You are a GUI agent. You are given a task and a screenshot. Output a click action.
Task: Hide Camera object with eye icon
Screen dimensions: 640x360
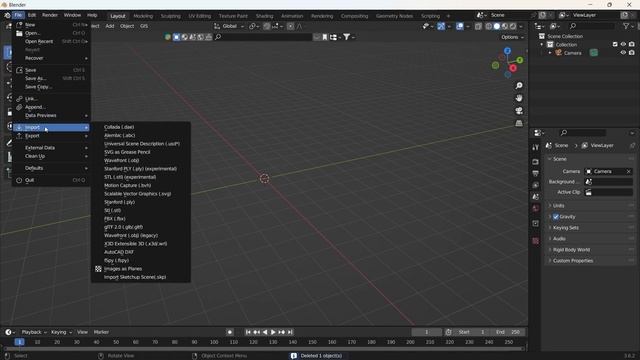pyautogui.click(x=623, y=53)
